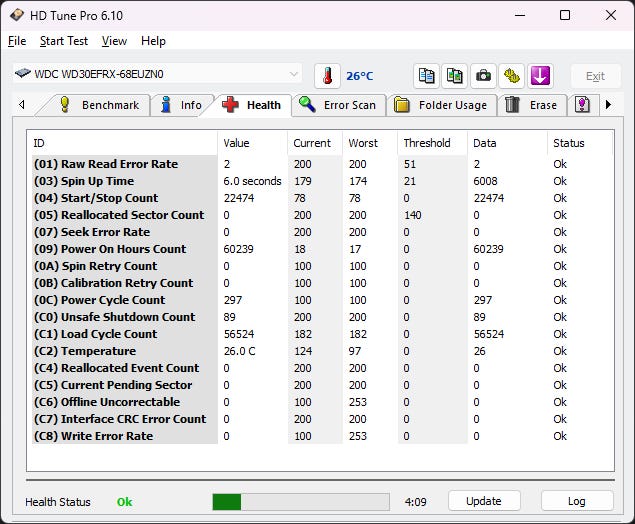Select the Reallocated Event Count row
The height and width of the screenshot is (524, 635).
tap(322, 368)
